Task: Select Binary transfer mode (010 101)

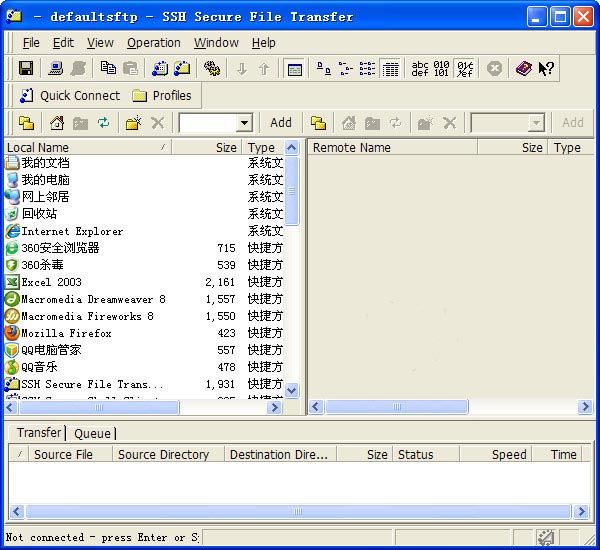Action: [x=441, y=69]
